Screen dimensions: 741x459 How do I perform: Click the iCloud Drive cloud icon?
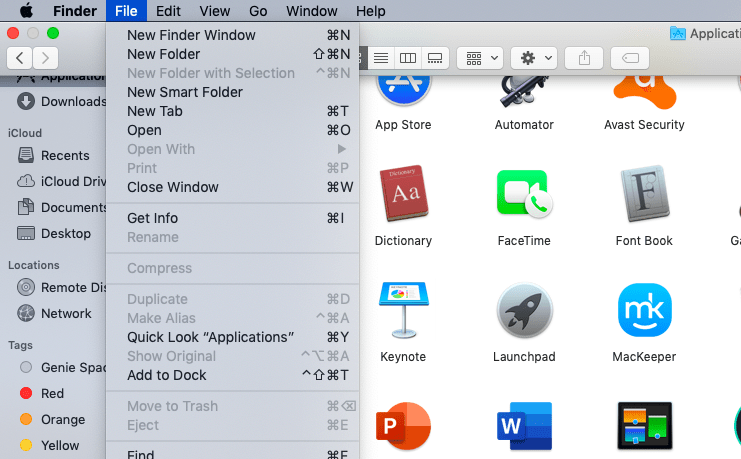click(x=26, y=181)
